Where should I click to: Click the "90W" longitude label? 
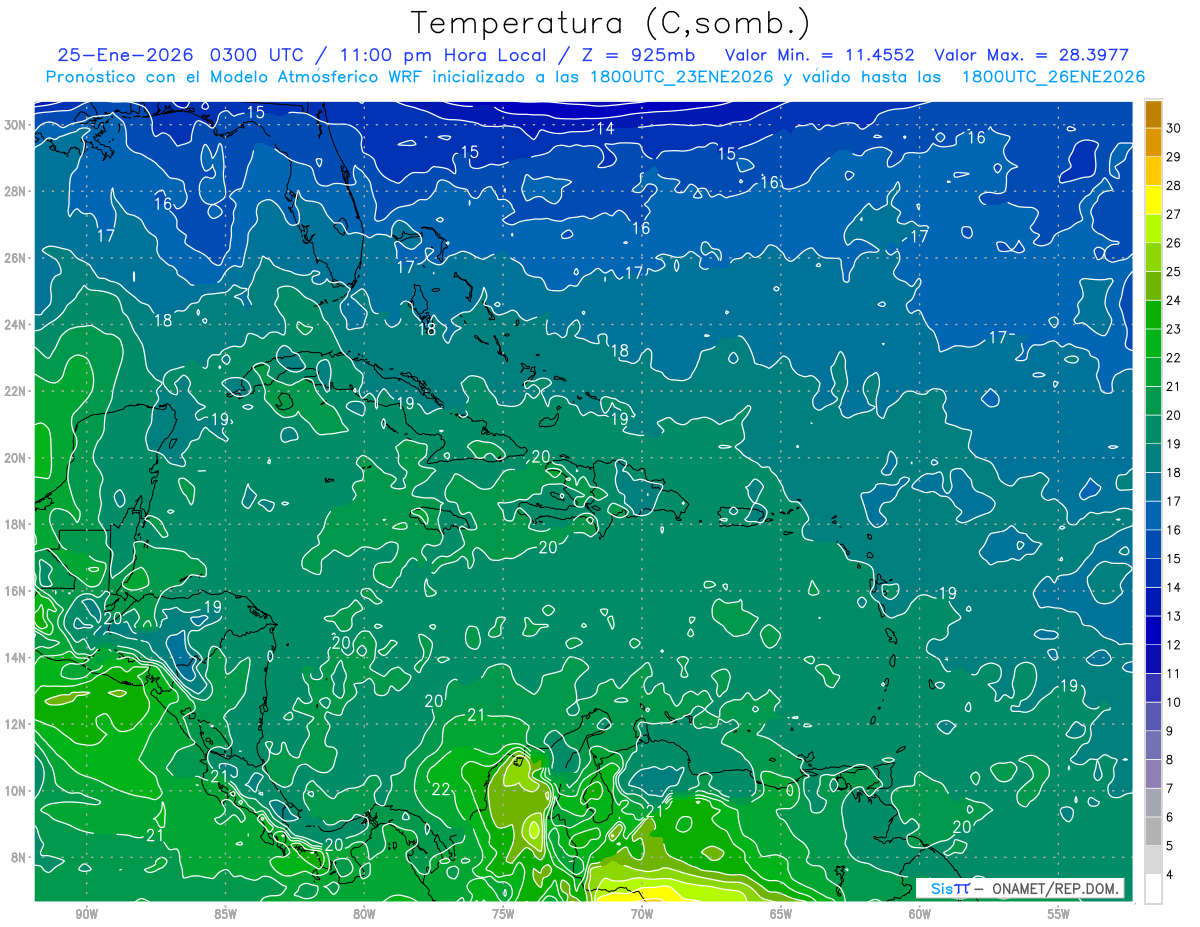tap(86, 914)
